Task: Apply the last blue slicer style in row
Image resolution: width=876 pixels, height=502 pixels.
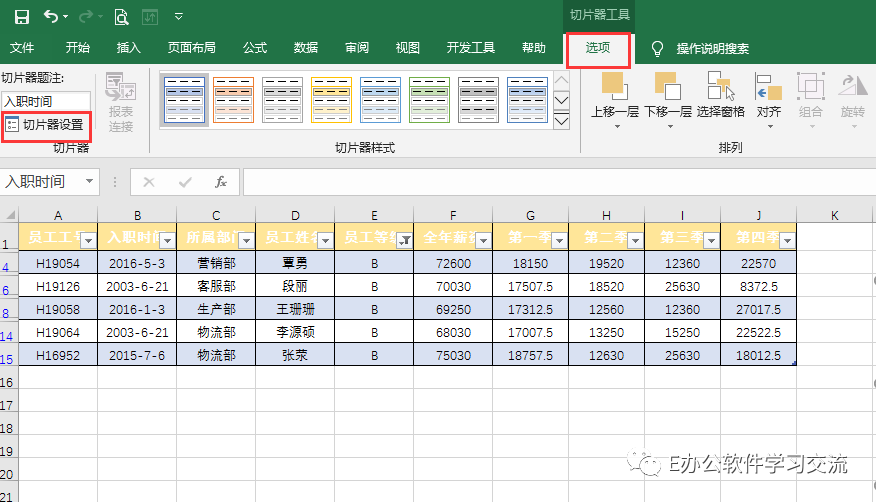Action: point(527,100)
